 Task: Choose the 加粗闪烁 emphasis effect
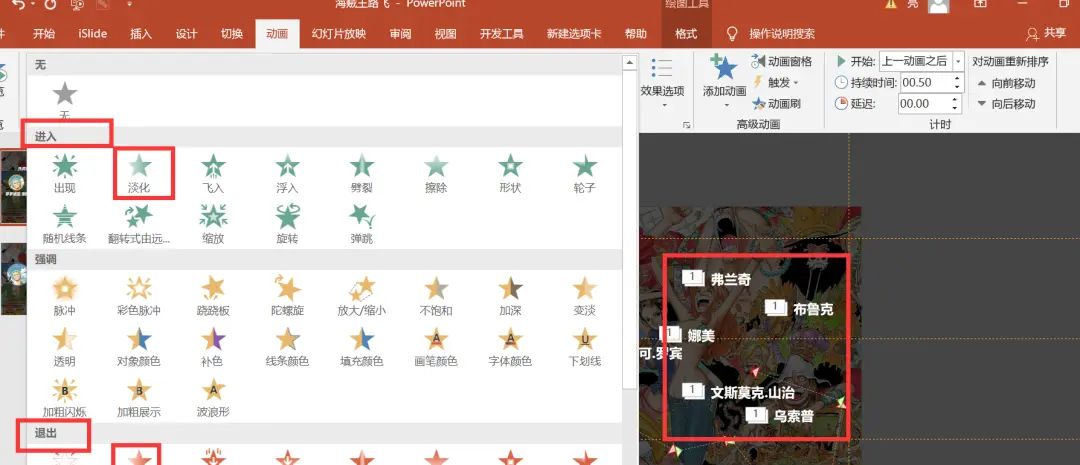tap(65, 399)
